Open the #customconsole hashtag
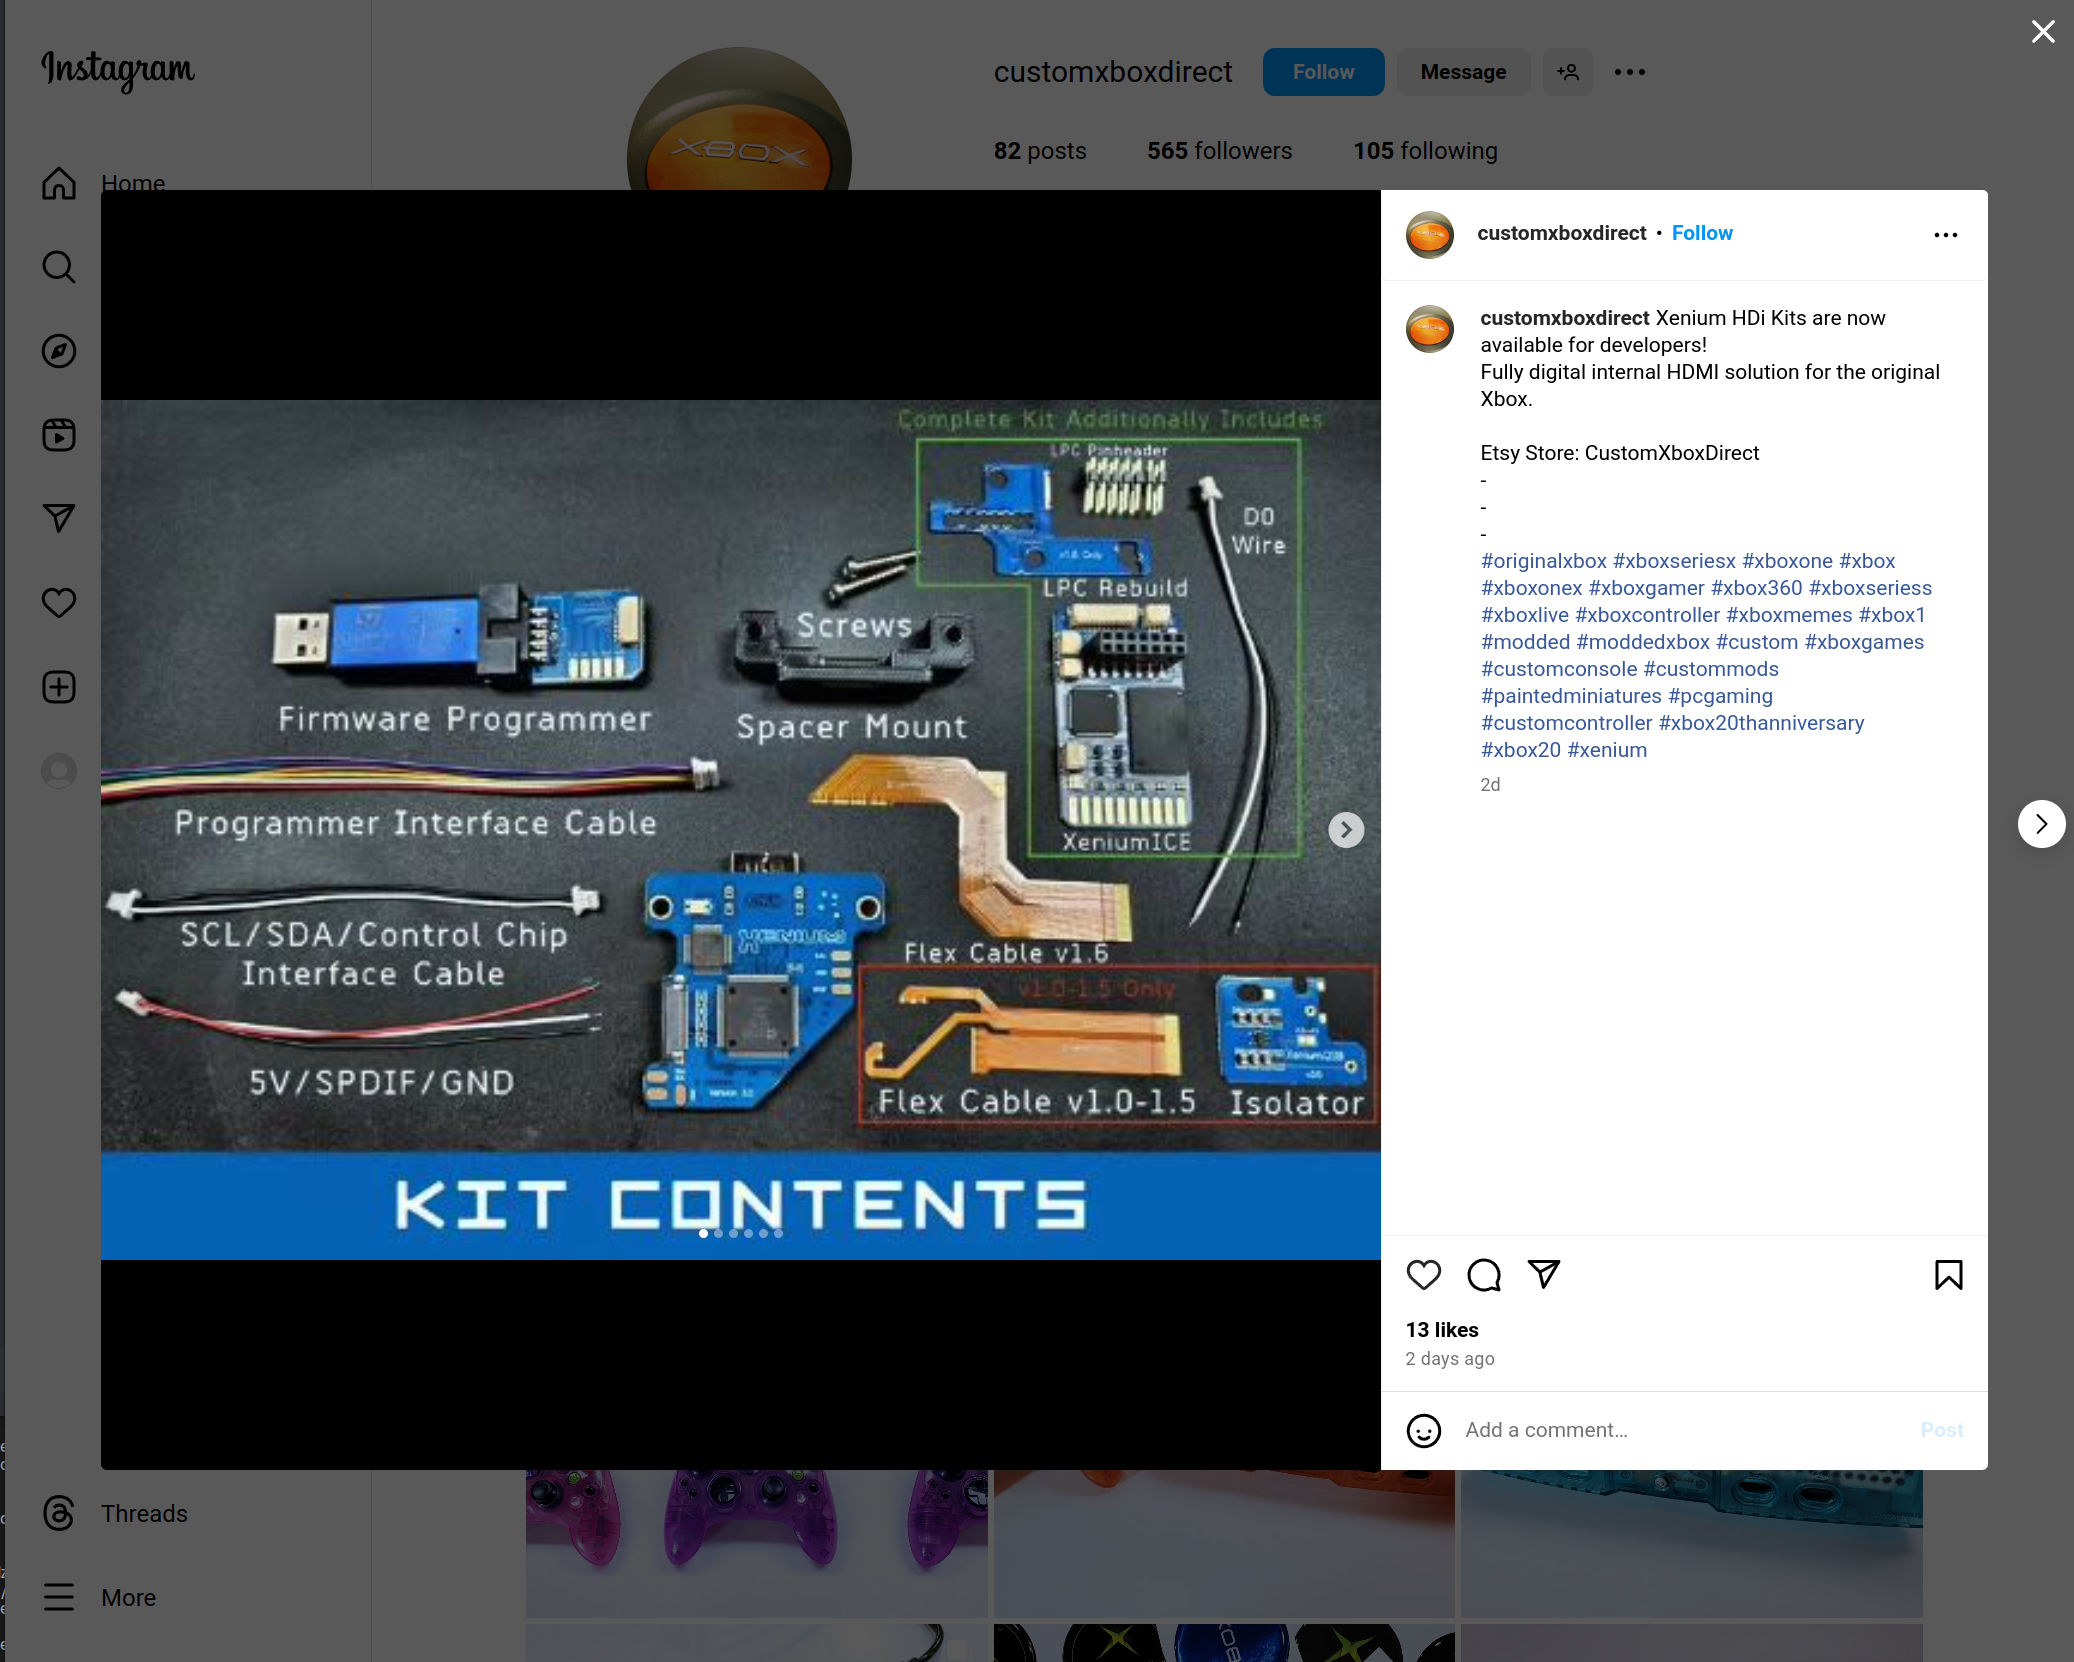This screenshot has height=1662, width=2074. (1559, 669)
